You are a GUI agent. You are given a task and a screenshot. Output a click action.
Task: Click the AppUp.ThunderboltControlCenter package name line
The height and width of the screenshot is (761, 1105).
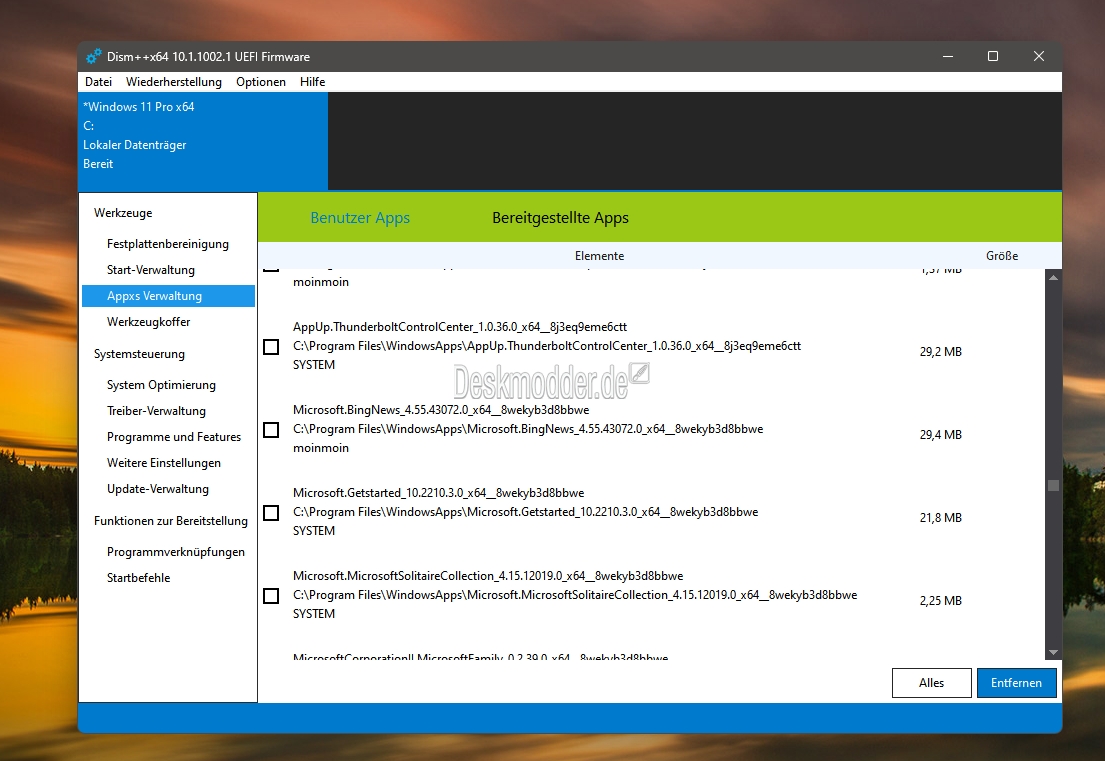click(x=460, y=327)
